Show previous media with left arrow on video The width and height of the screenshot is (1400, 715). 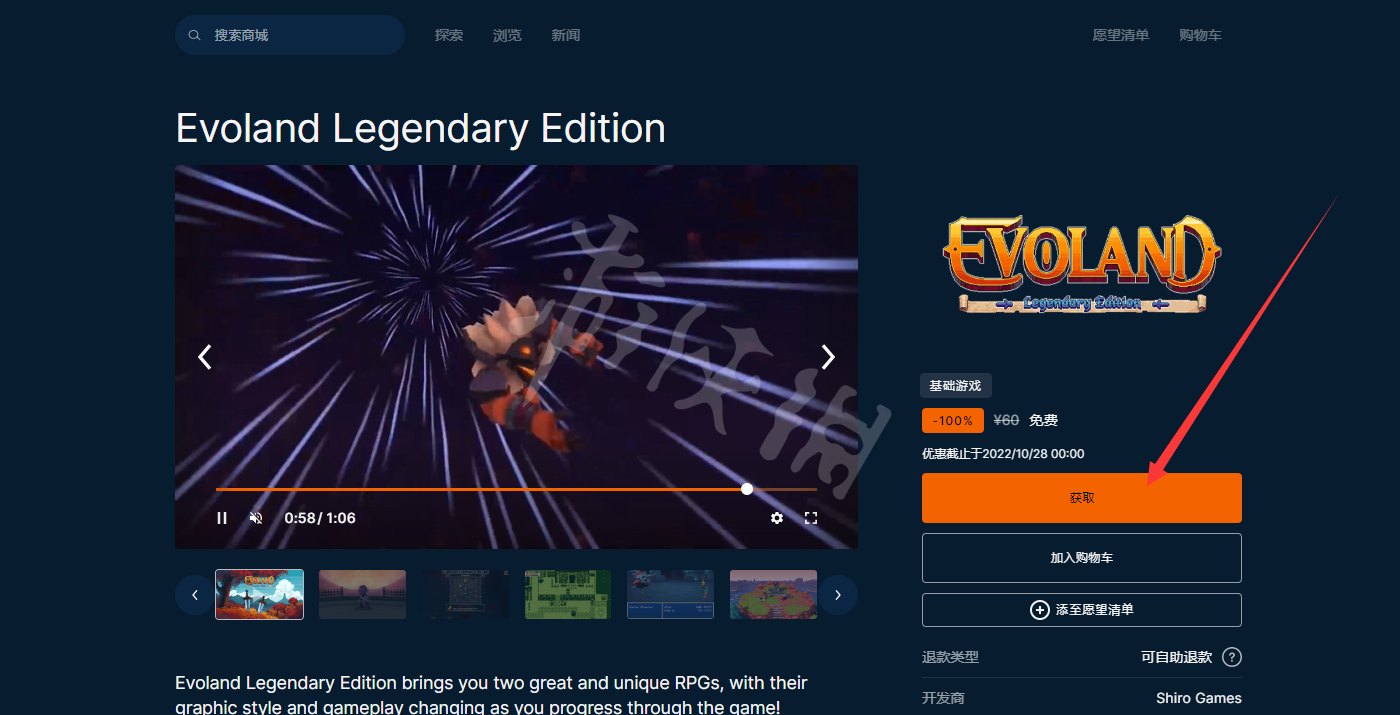coord(205,357)
